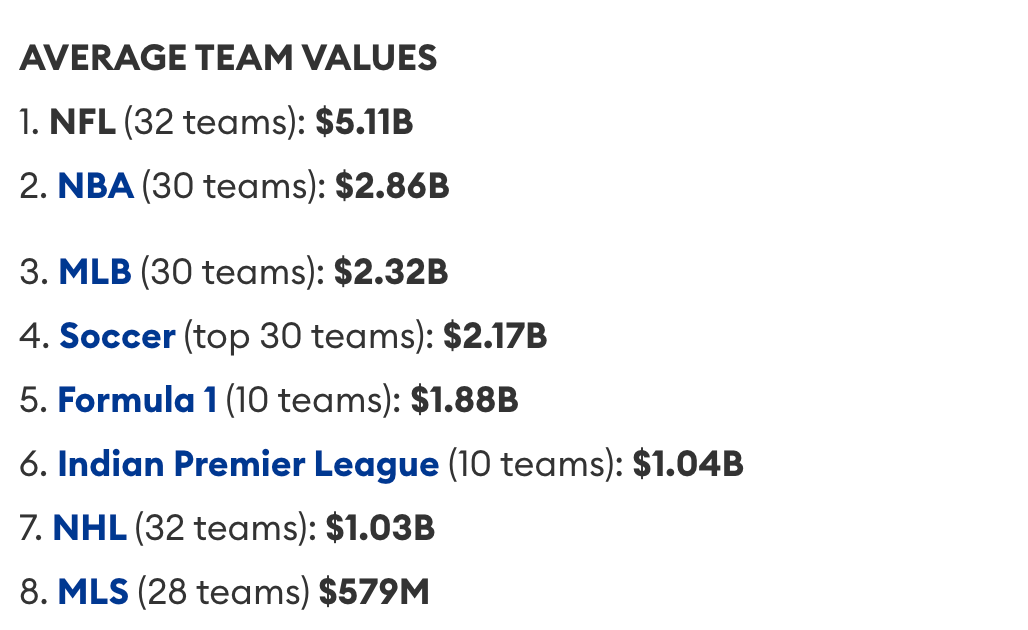Follow the Soccer link
The width and height of the screenshot is (1028, 630).
[117, 336]
